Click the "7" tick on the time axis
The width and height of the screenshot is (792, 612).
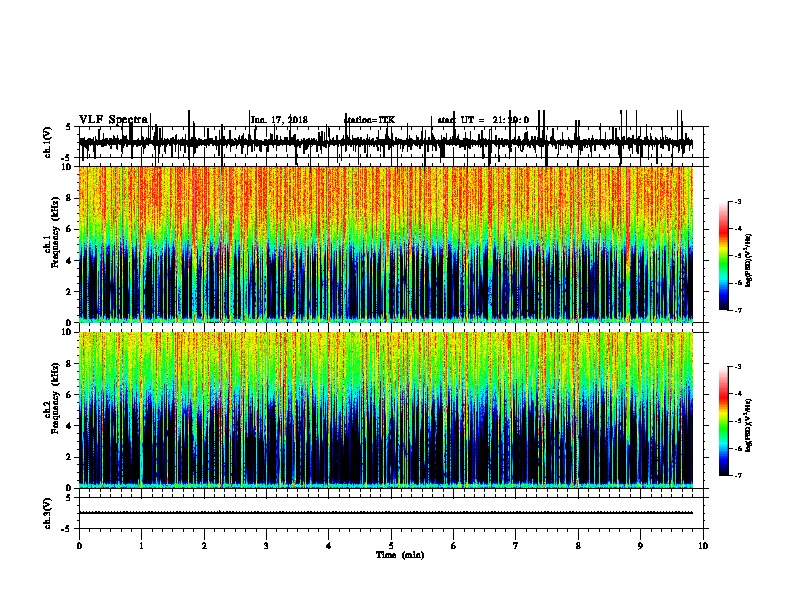pos(516,546)
